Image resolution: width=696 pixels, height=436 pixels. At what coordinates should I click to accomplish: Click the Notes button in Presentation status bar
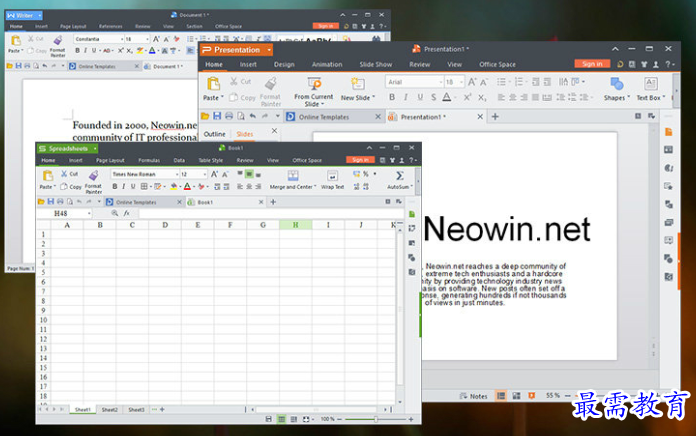(474, 396)
